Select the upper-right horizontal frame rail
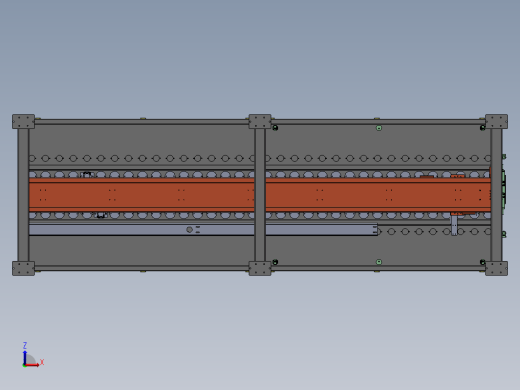This screenshot has height=390, width=520. [x=378, y=122]
